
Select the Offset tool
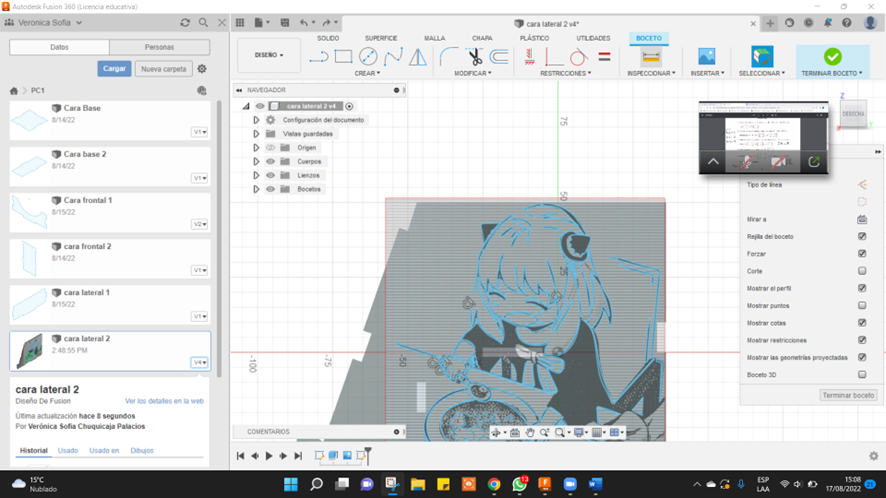click(x=499, y=57)
